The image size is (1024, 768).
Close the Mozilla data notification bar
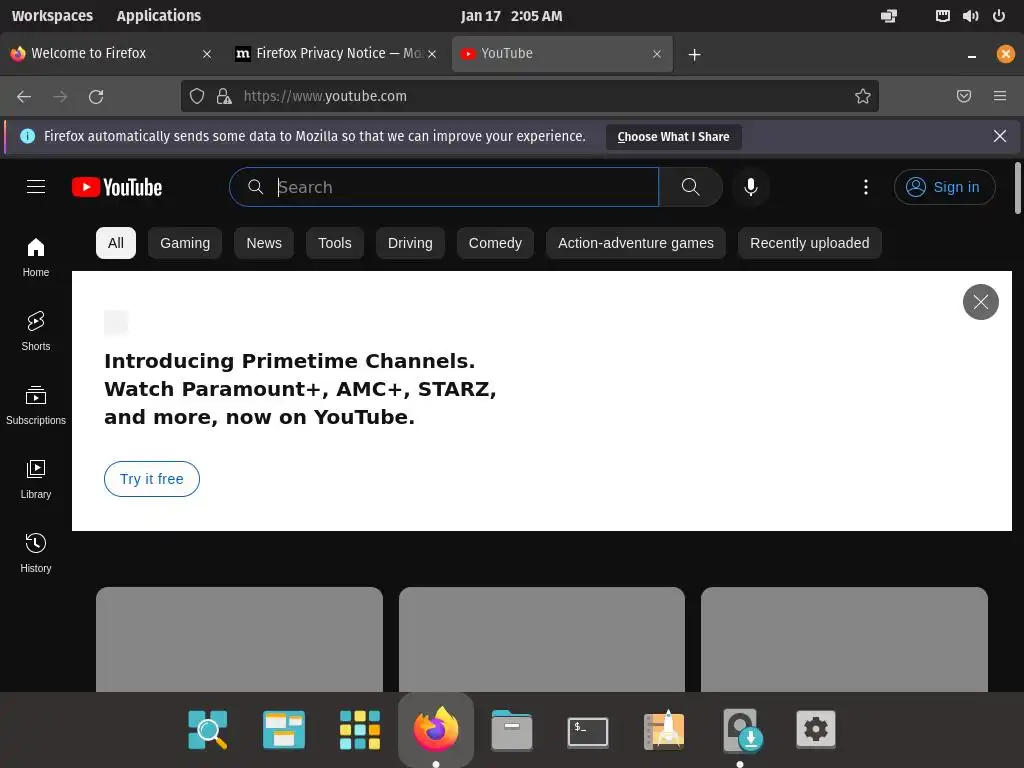click(x=999, y=136)
